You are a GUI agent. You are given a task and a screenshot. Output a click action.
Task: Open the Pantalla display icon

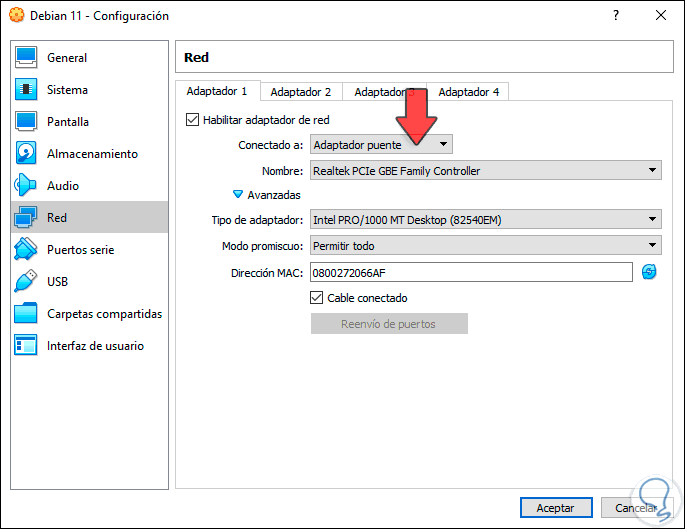[x=27, y=122]
